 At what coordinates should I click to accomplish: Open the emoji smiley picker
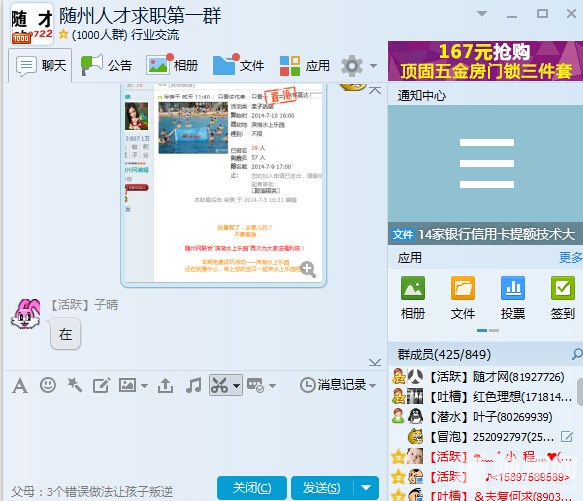[48, 385]
